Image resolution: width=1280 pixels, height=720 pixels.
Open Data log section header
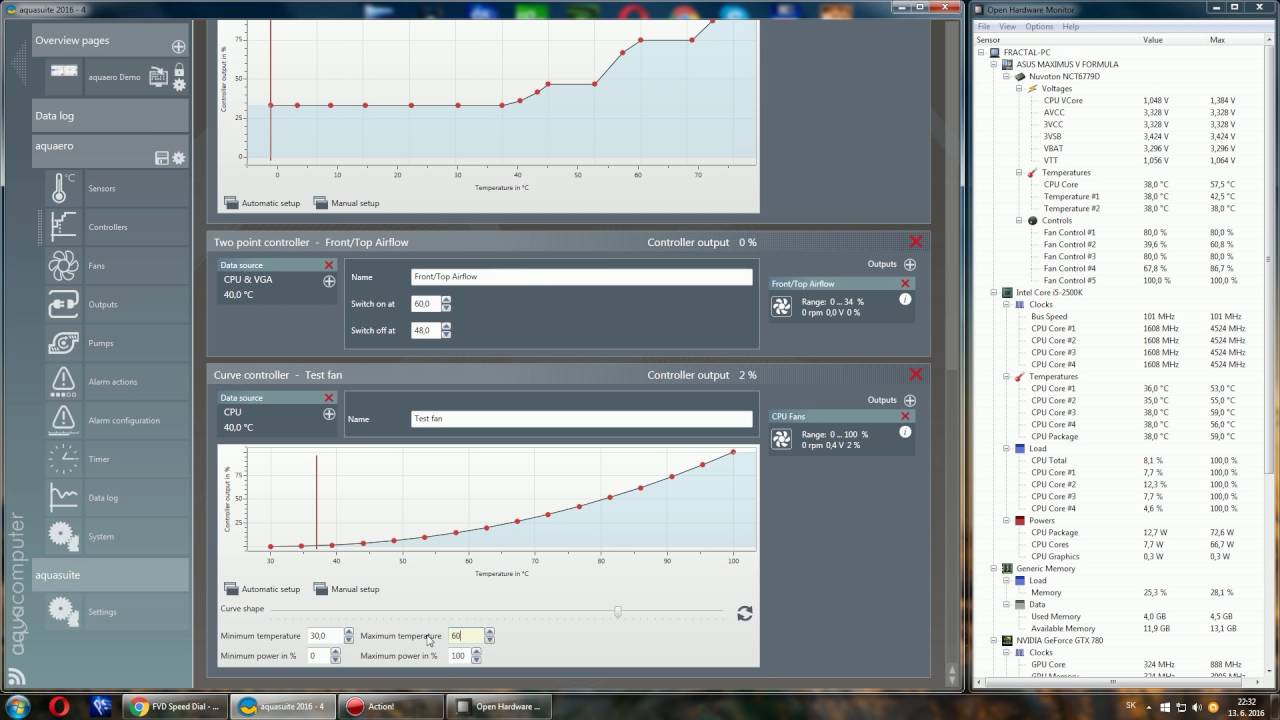click(110, 116)
